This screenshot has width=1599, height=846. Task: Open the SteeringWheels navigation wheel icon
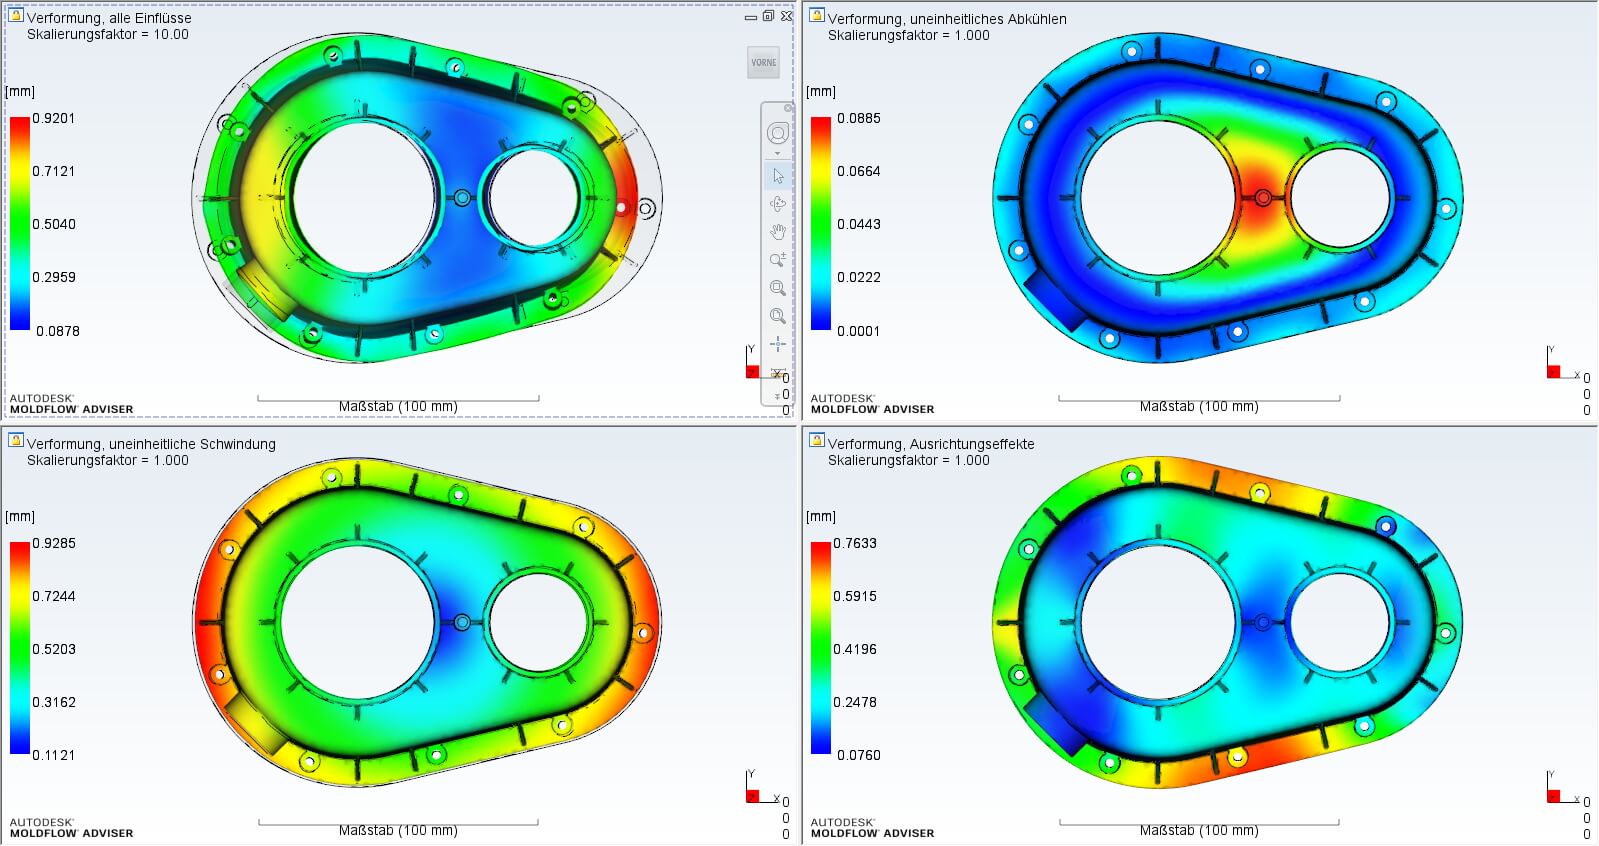tap(777, 133)
